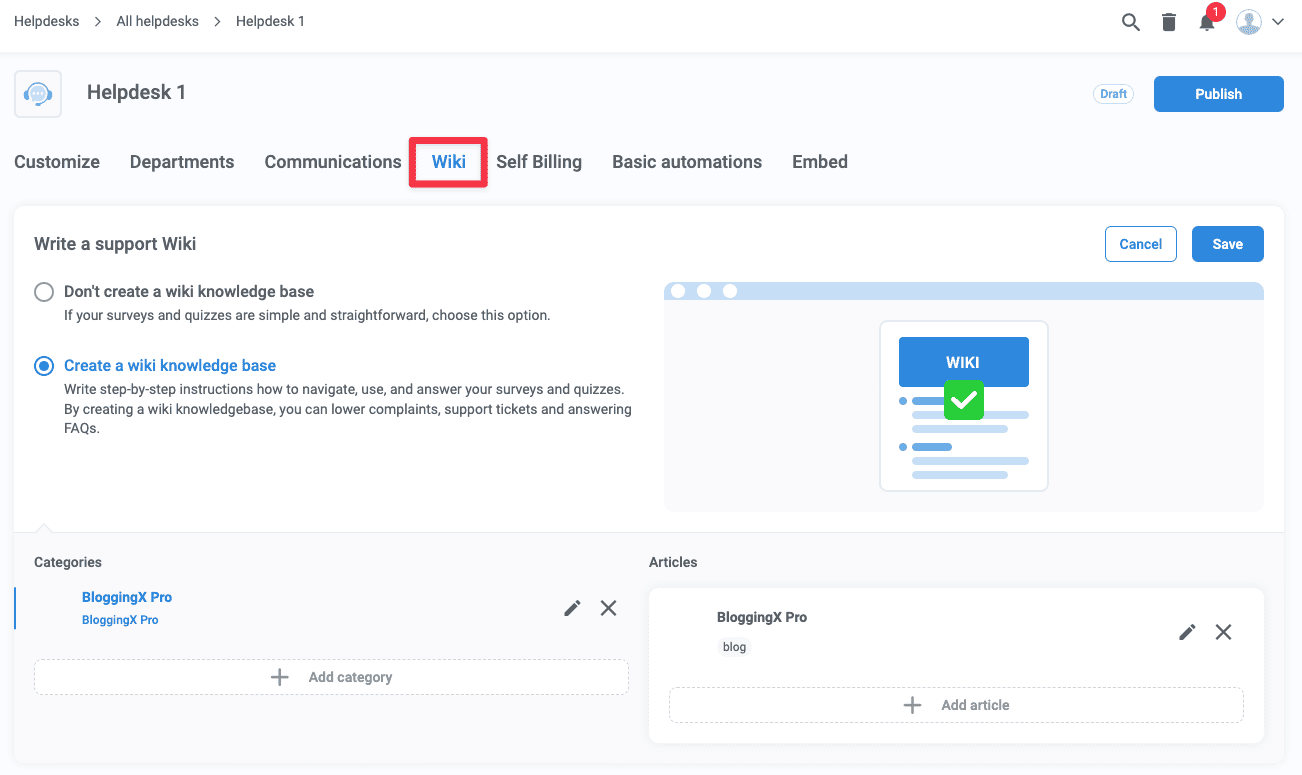Delete the BloggingX Pro category
Screen dimensions: 1302x775
click(x=608, y=608)
